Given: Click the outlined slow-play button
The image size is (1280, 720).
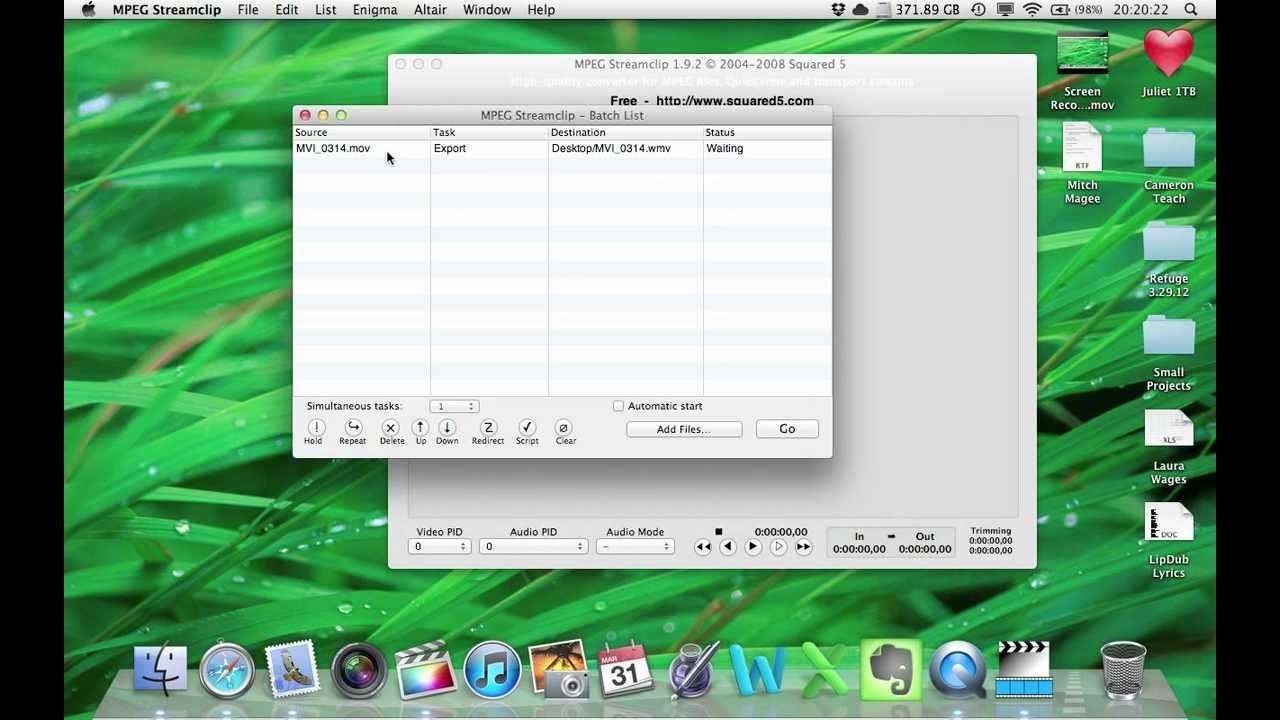Looking at the screenshot, I should pyautogui.click(x=778, y=547).
